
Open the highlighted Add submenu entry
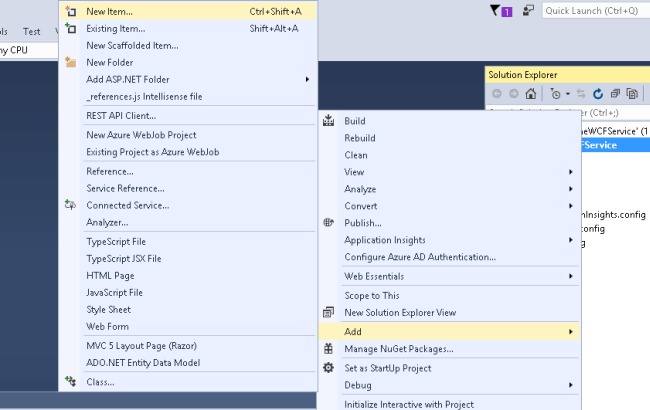click(x=449, y=332)
